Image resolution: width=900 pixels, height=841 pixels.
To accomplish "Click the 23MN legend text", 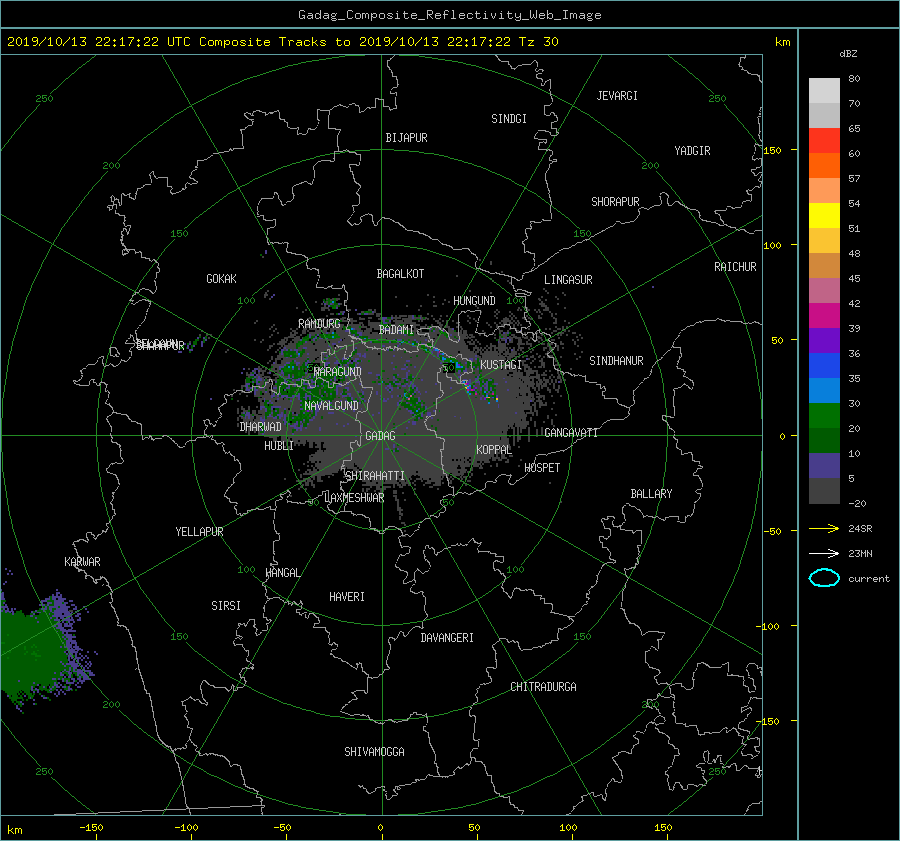I will point(860,553).
